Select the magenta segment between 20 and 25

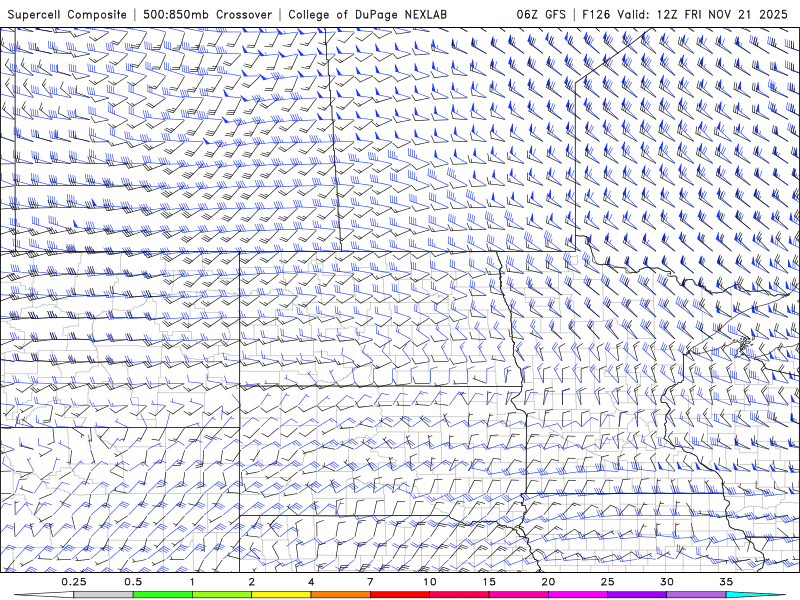click(578, 595)
